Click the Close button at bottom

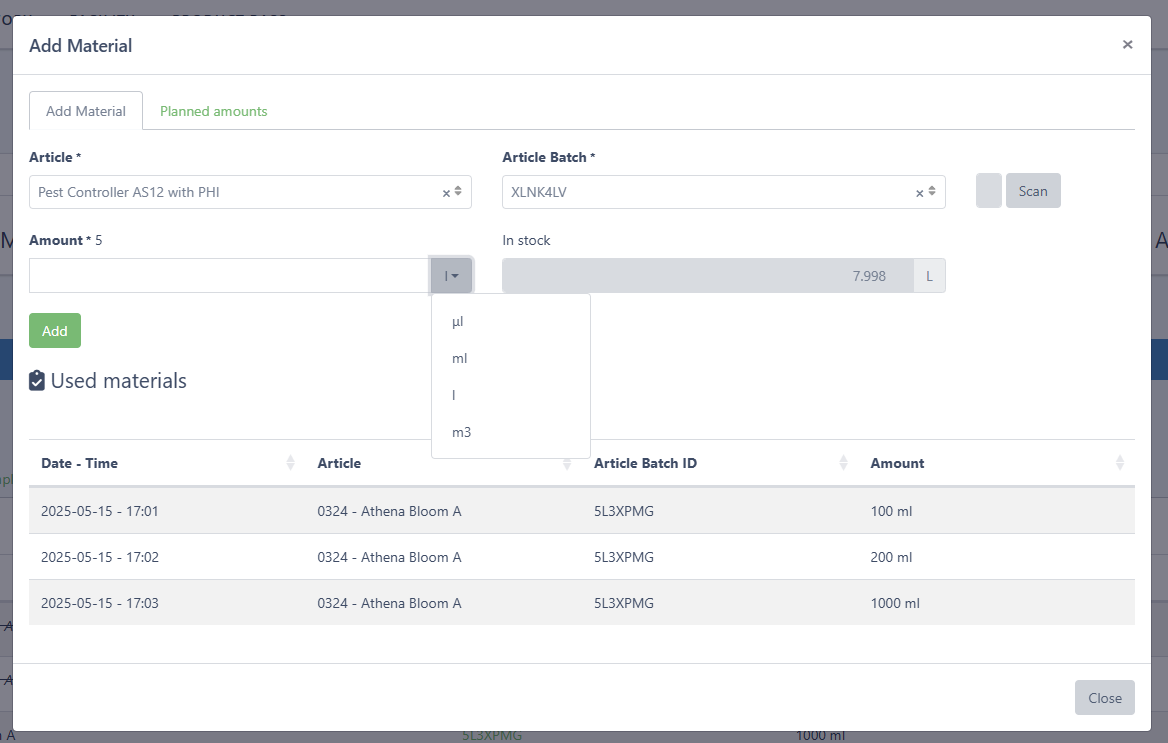click(1104, 698)
